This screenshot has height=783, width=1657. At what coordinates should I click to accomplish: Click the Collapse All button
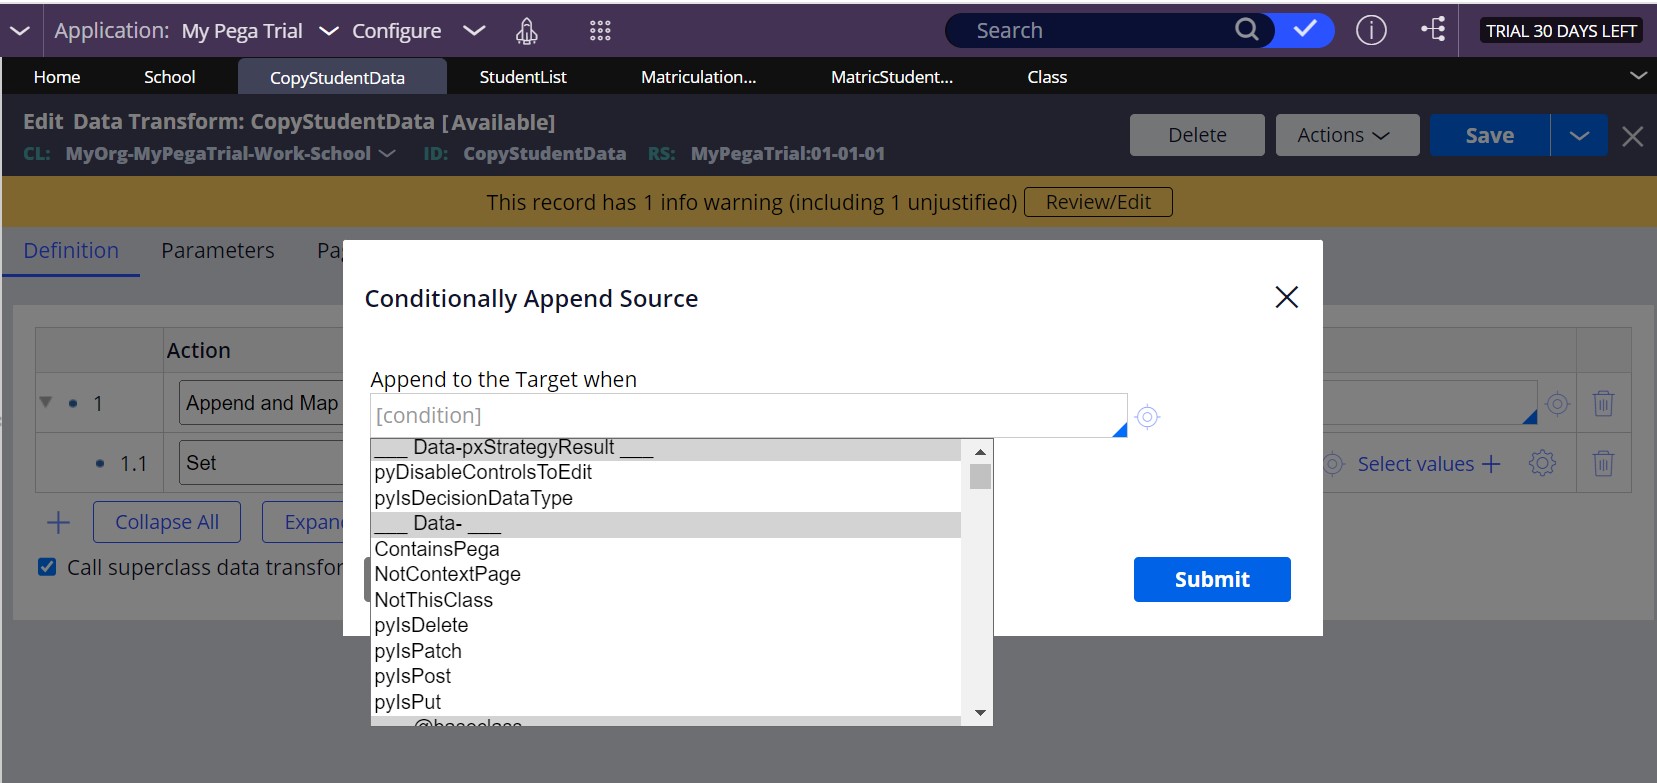[x=167, y=522]
